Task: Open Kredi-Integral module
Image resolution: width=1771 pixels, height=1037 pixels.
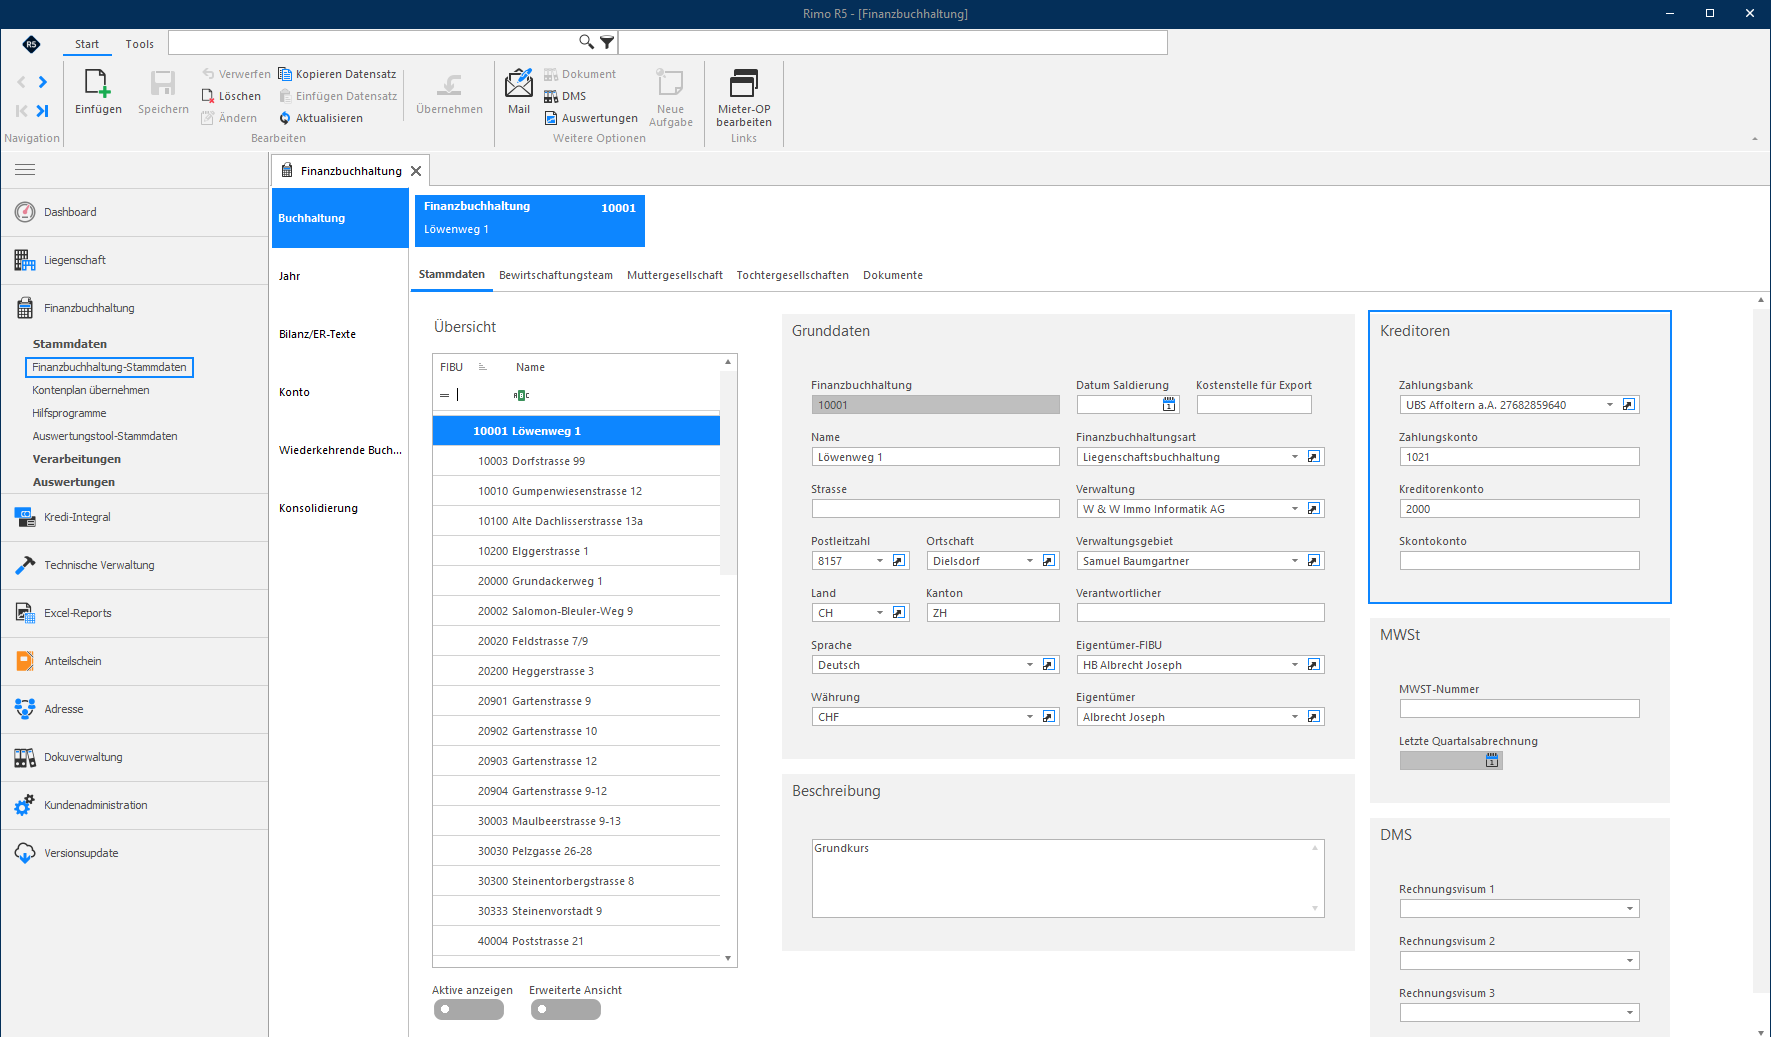Action: point(134,517)
